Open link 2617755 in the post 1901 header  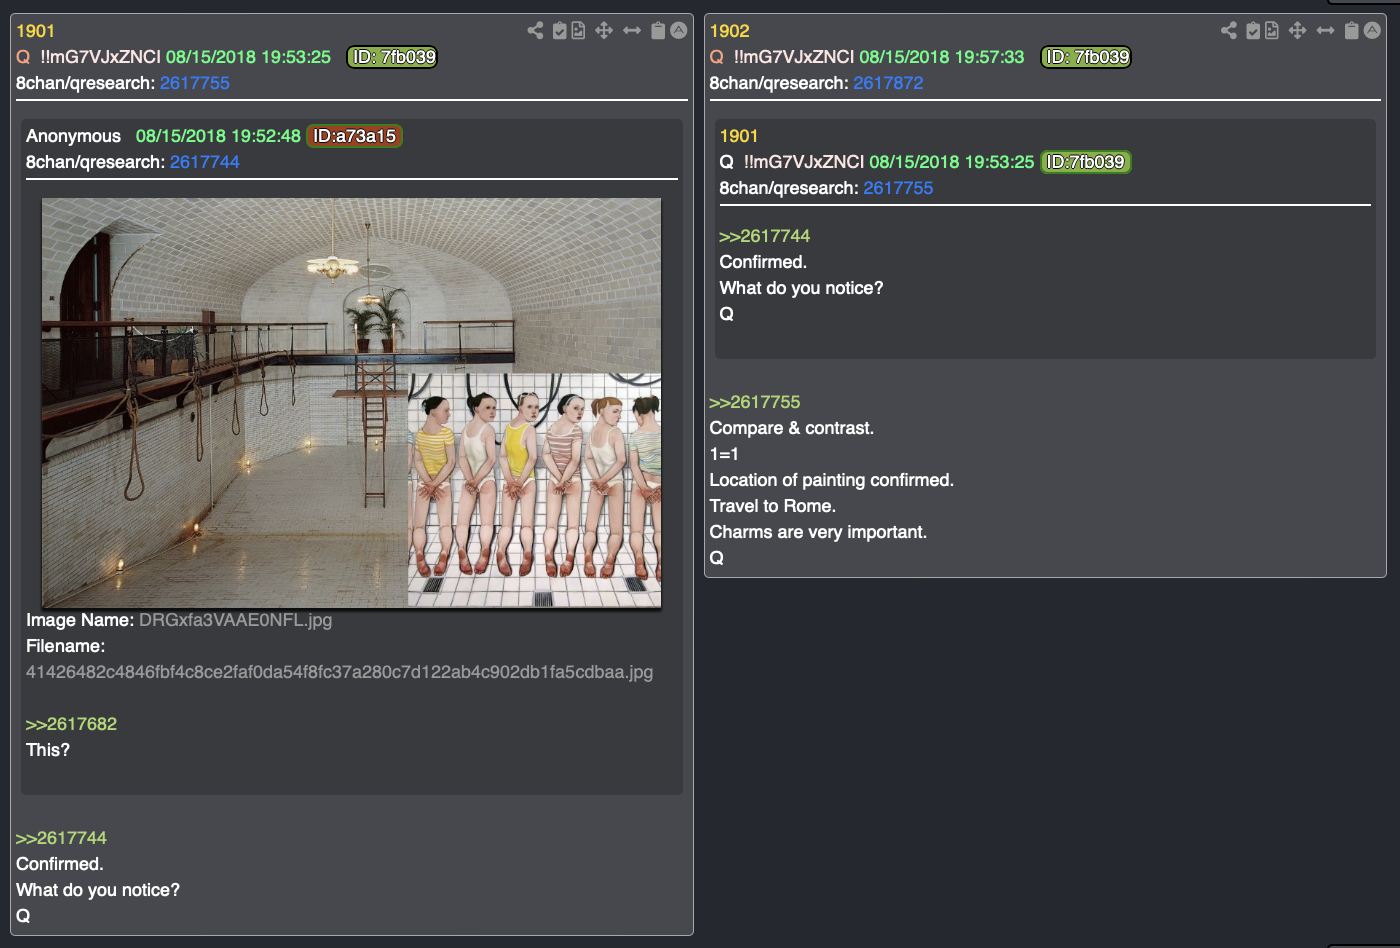click(x=195, y=83)
